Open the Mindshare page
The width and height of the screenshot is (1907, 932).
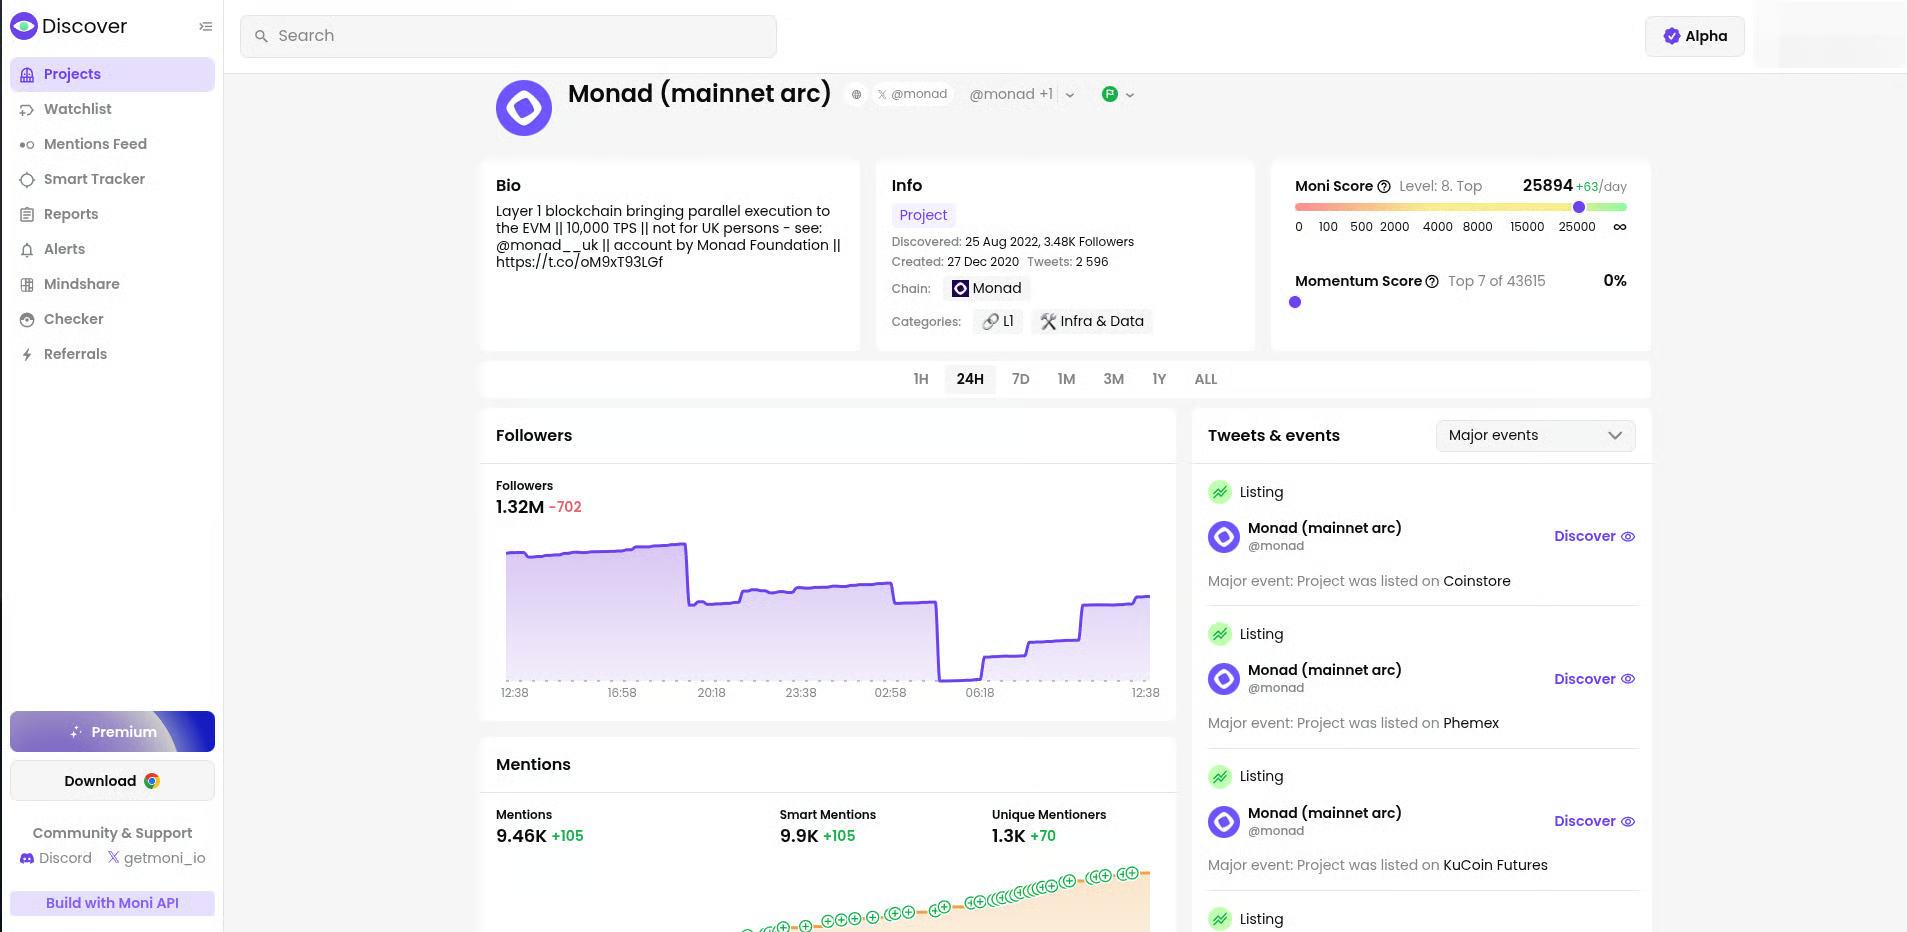click(81, 284)
